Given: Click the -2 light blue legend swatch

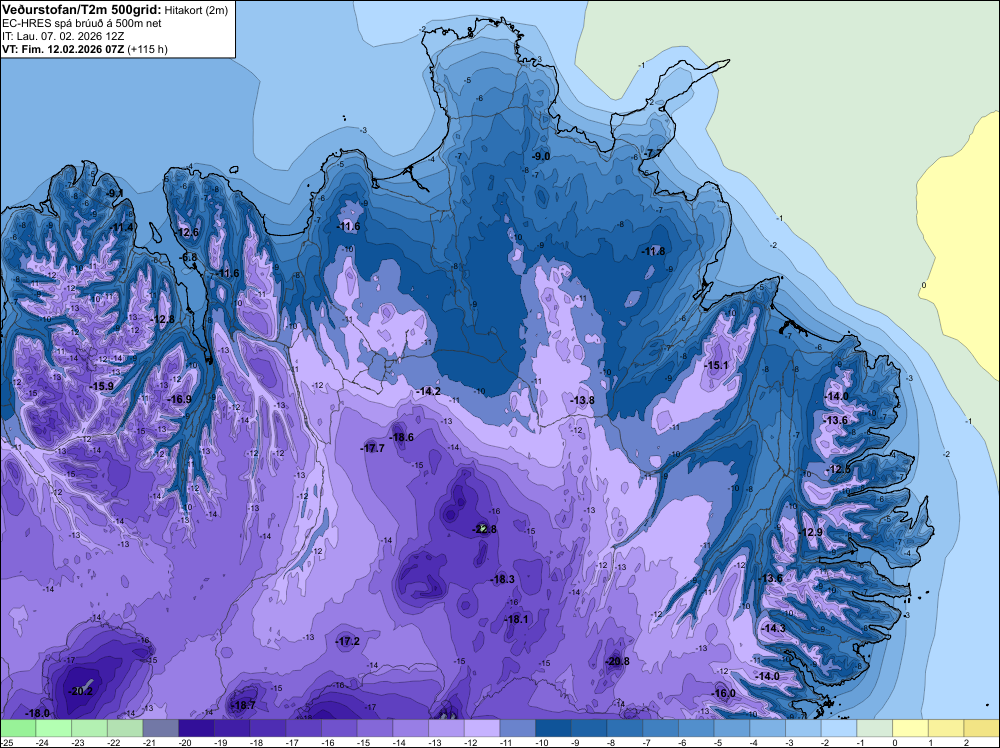Looking at the screenshot, I should click(x=839, y=728).
